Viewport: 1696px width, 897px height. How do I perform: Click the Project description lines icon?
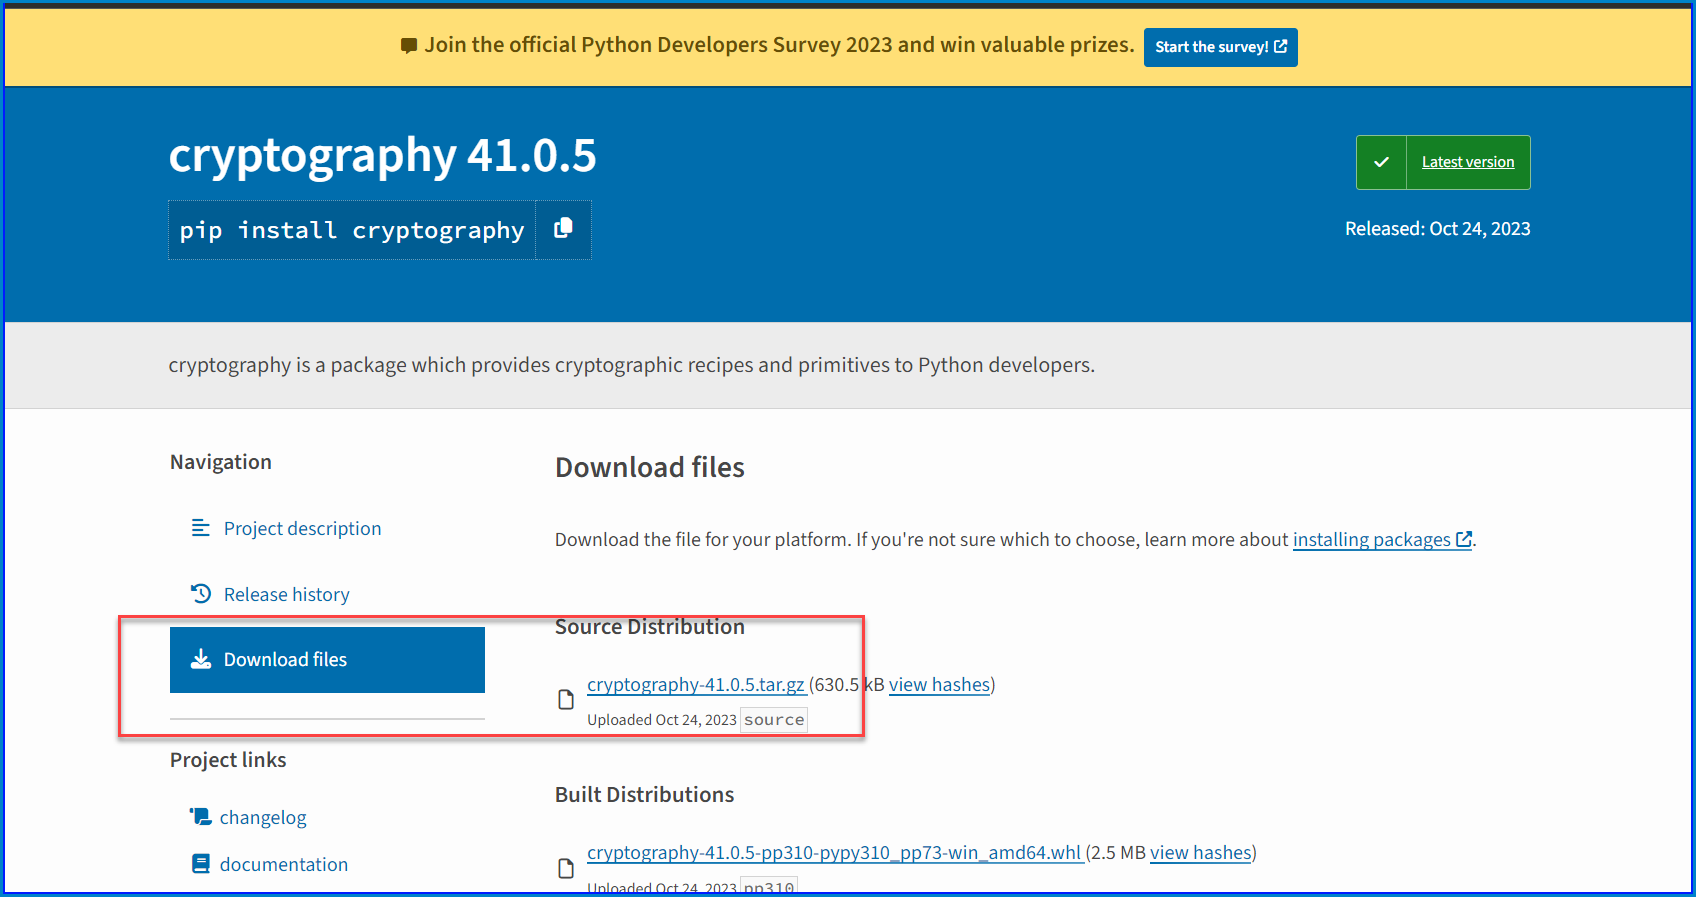(201, 528)
